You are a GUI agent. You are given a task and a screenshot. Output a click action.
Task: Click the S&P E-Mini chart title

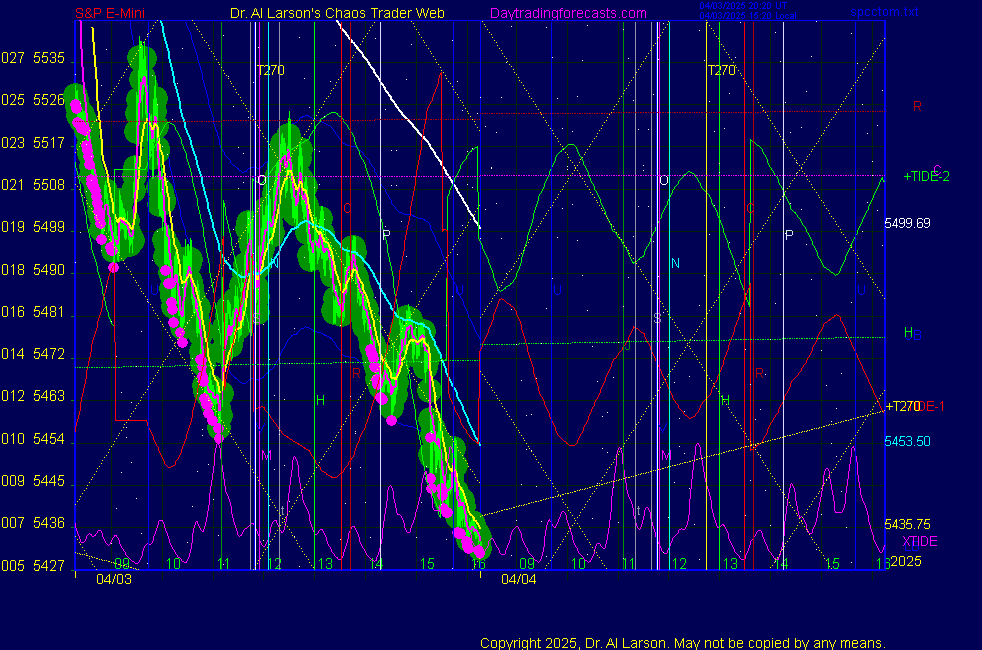coord(112,14)
